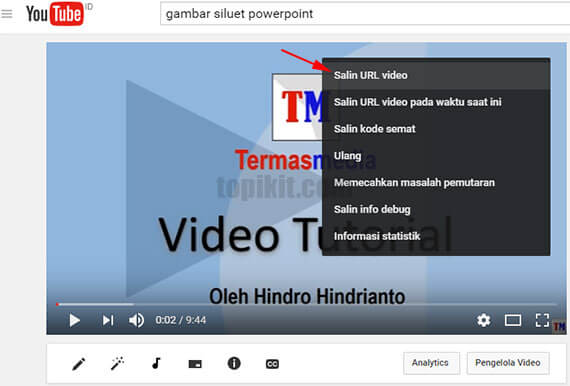
Task: Open Pengelola Video button
Action: [508, 363]
